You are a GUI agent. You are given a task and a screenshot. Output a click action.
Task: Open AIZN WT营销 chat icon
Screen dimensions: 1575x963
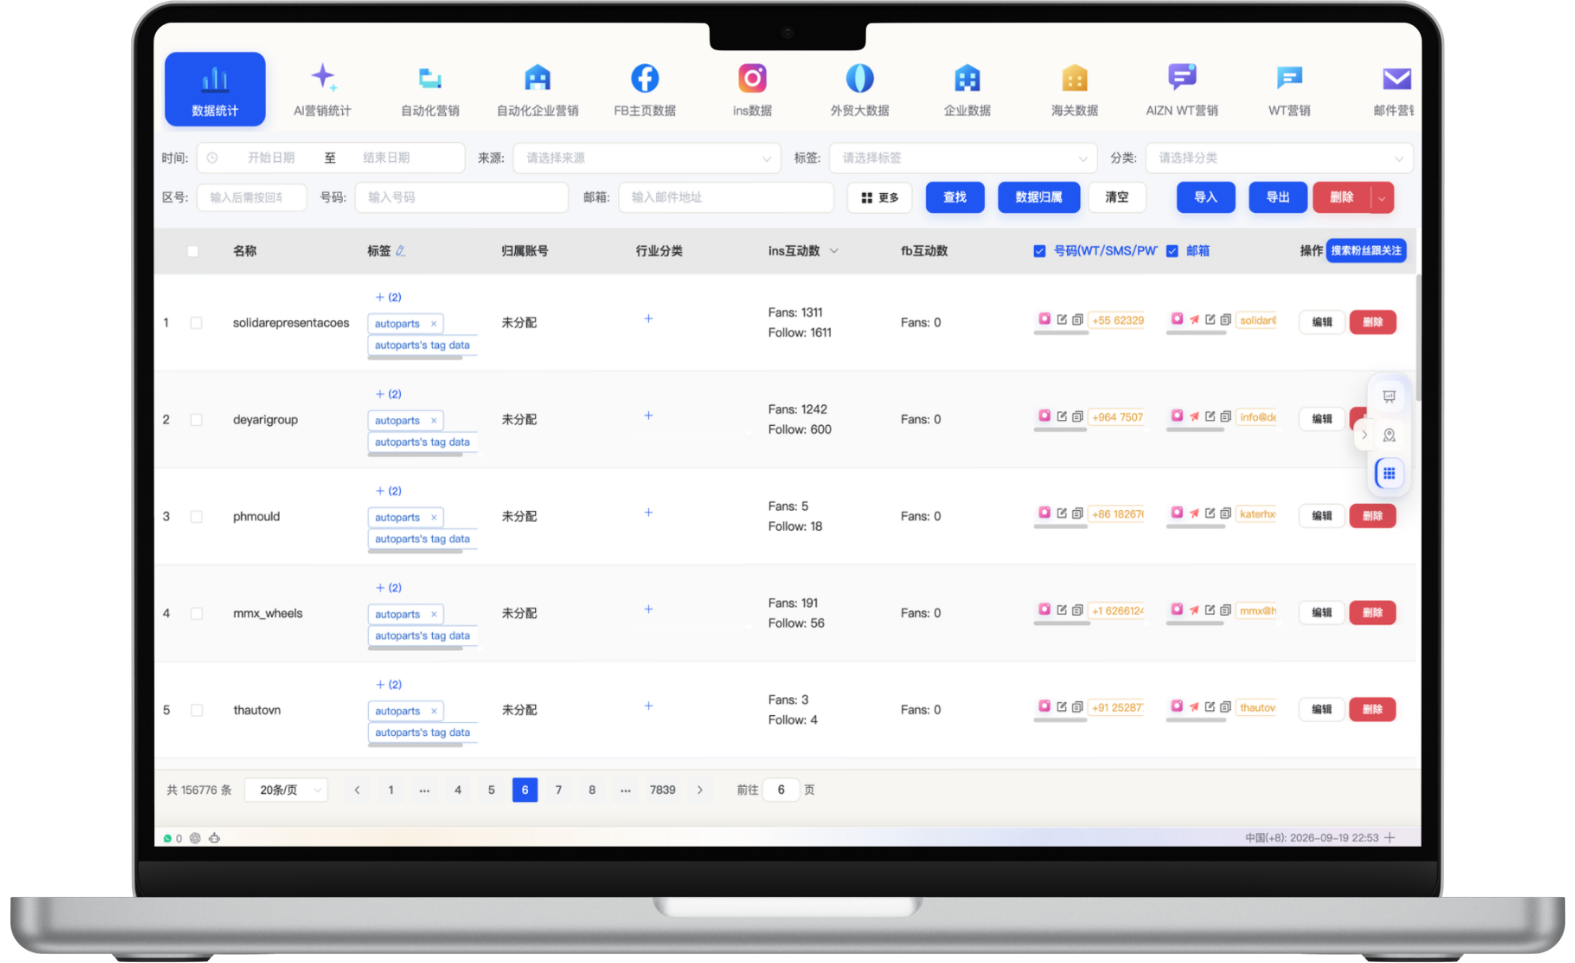click(1182, 78)
